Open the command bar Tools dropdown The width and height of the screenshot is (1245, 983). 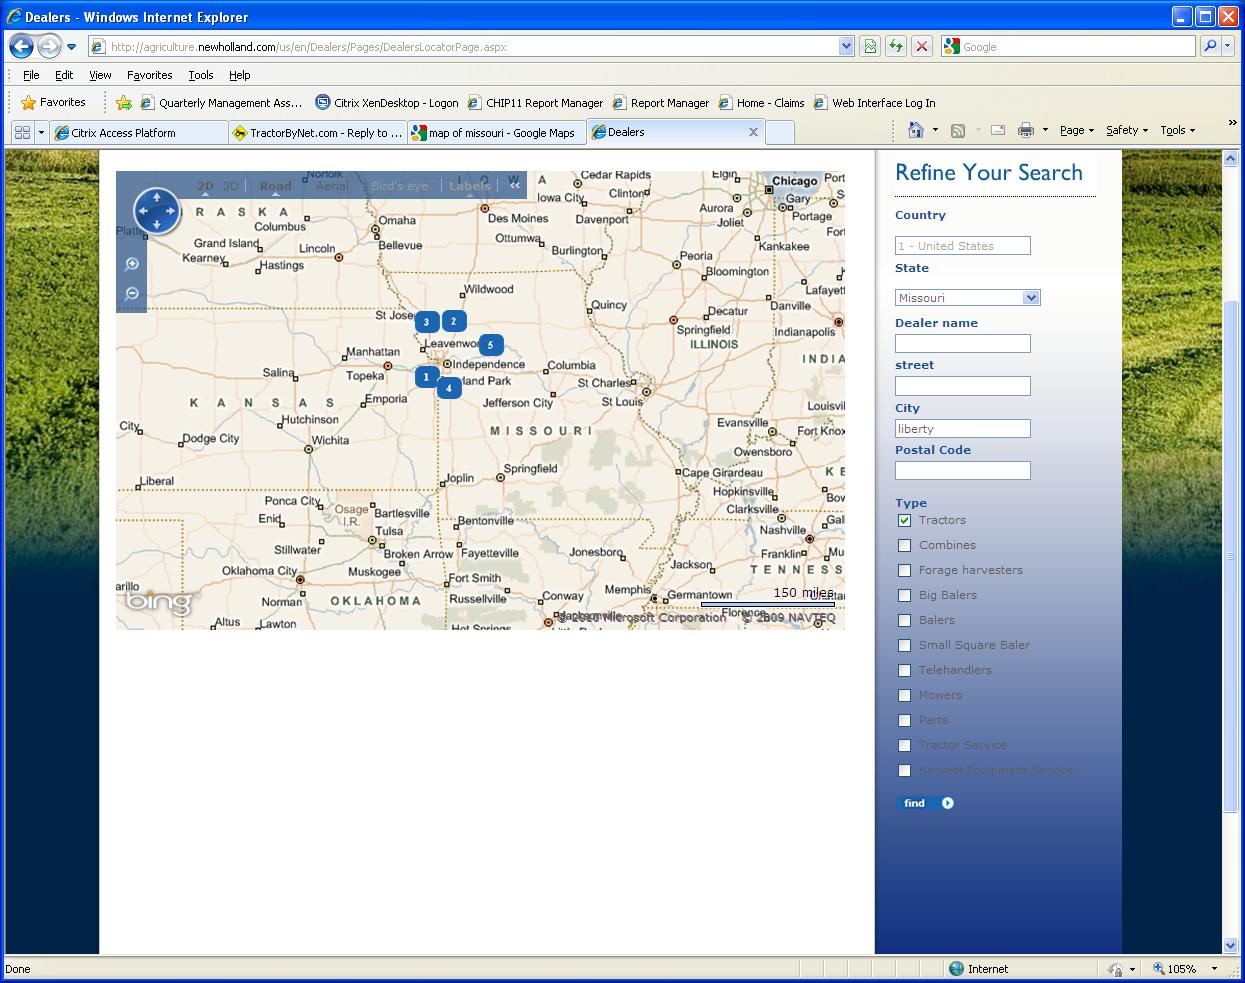[x=1178, y=130]
